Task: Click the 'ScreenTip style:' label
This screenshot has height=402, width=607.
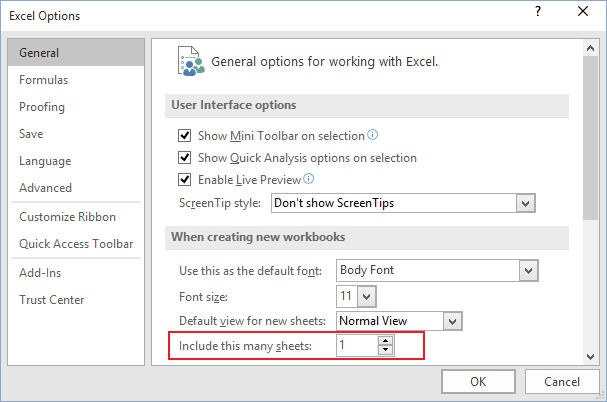Action: coord(220,203)
